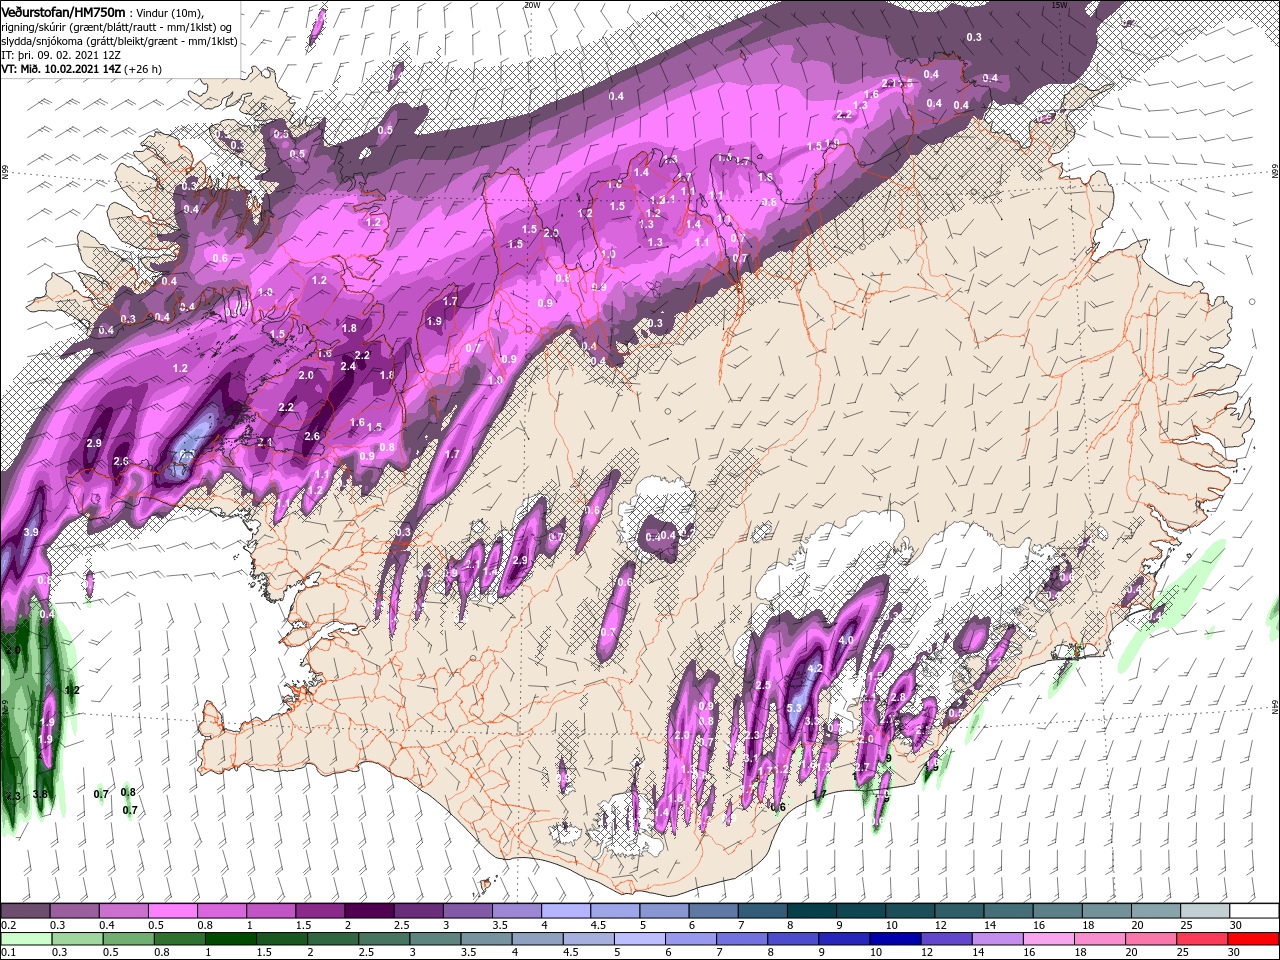Pick the darkest purple snow swatch between 2 and 2.5

[369, 911]
